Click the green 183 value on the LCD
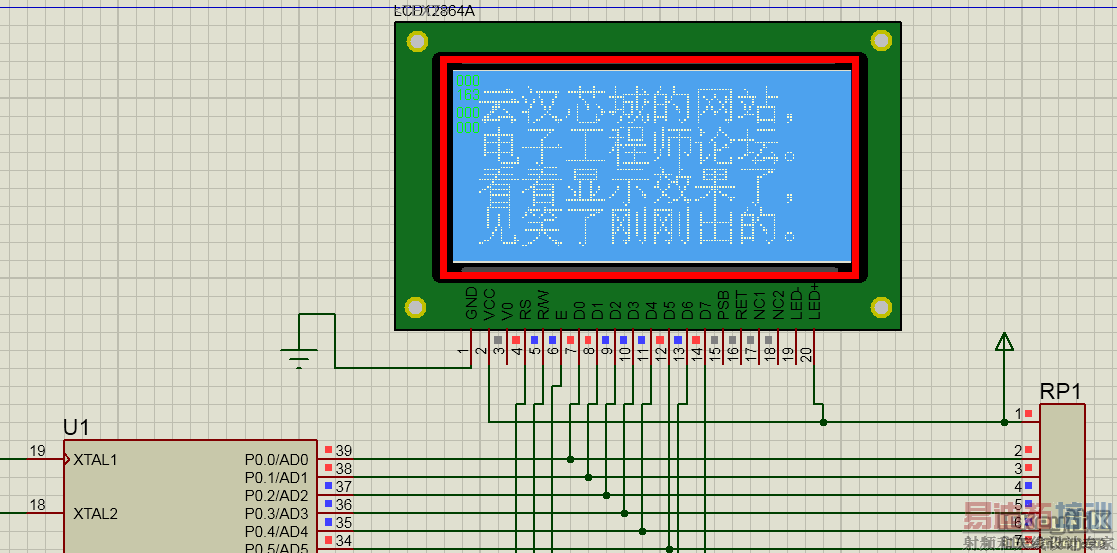 pyautogui.click(x=468, y=95)
